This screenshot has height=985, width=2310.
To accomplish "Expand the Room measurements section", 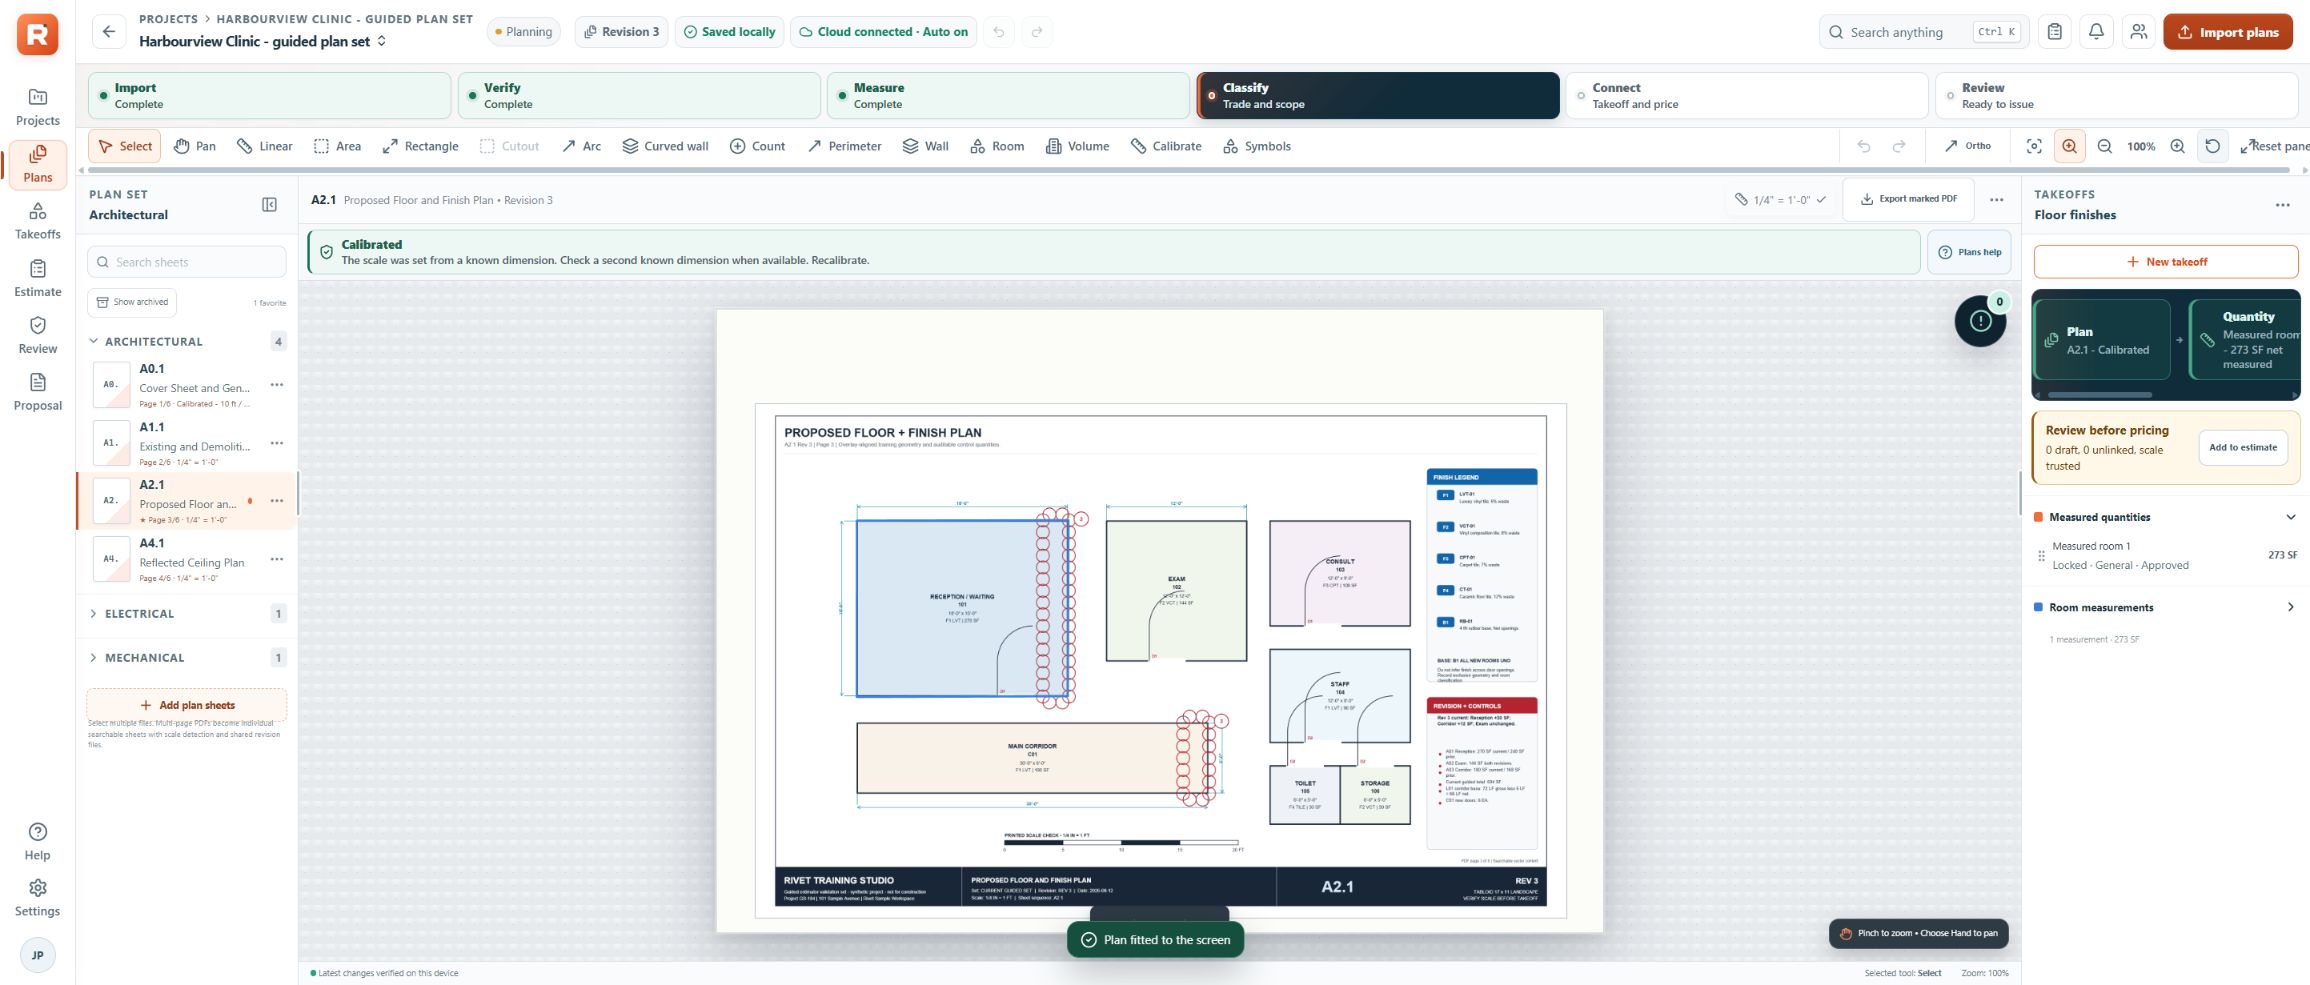I will coord(2290,607).
